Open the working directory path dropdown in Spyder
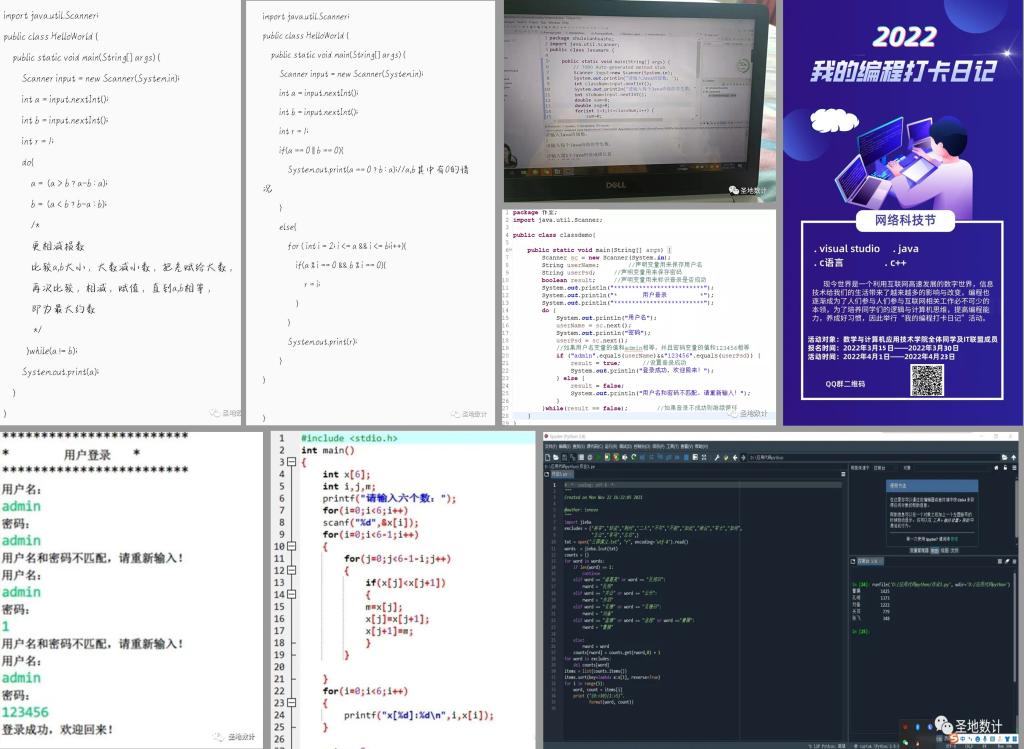Viewport: 1024px width, 749px height. tap(875, 458)
